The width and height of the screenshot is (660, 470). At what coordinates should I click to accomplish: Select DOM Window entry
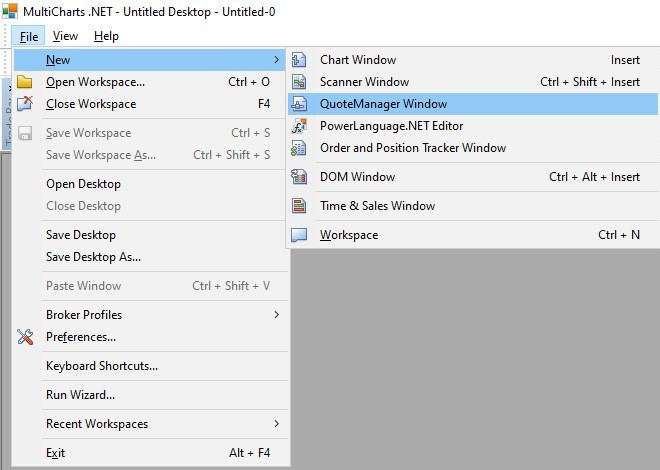pos(473,177)
